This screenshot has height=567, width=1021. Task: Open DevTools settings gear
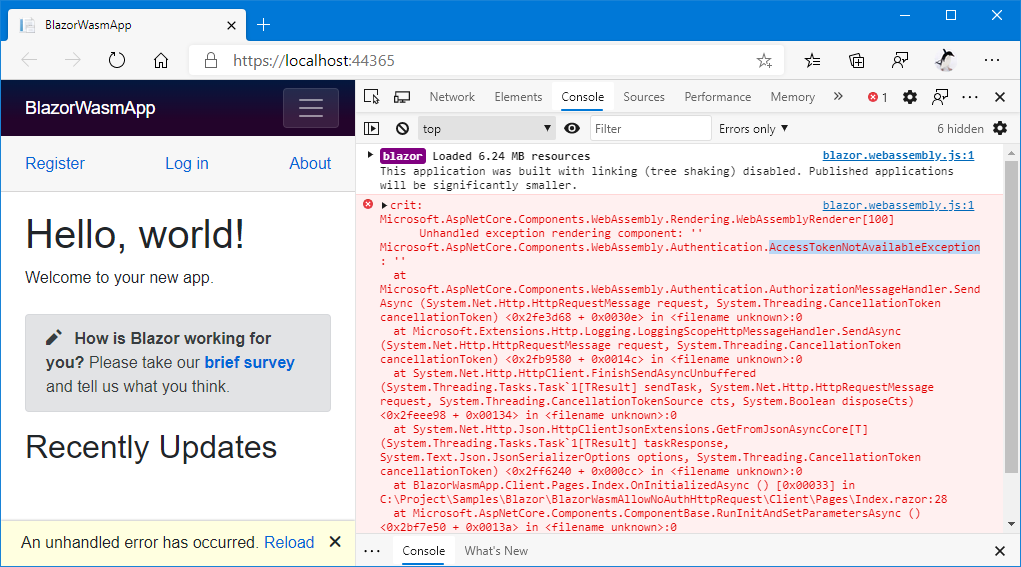click(x=910, y=97)
